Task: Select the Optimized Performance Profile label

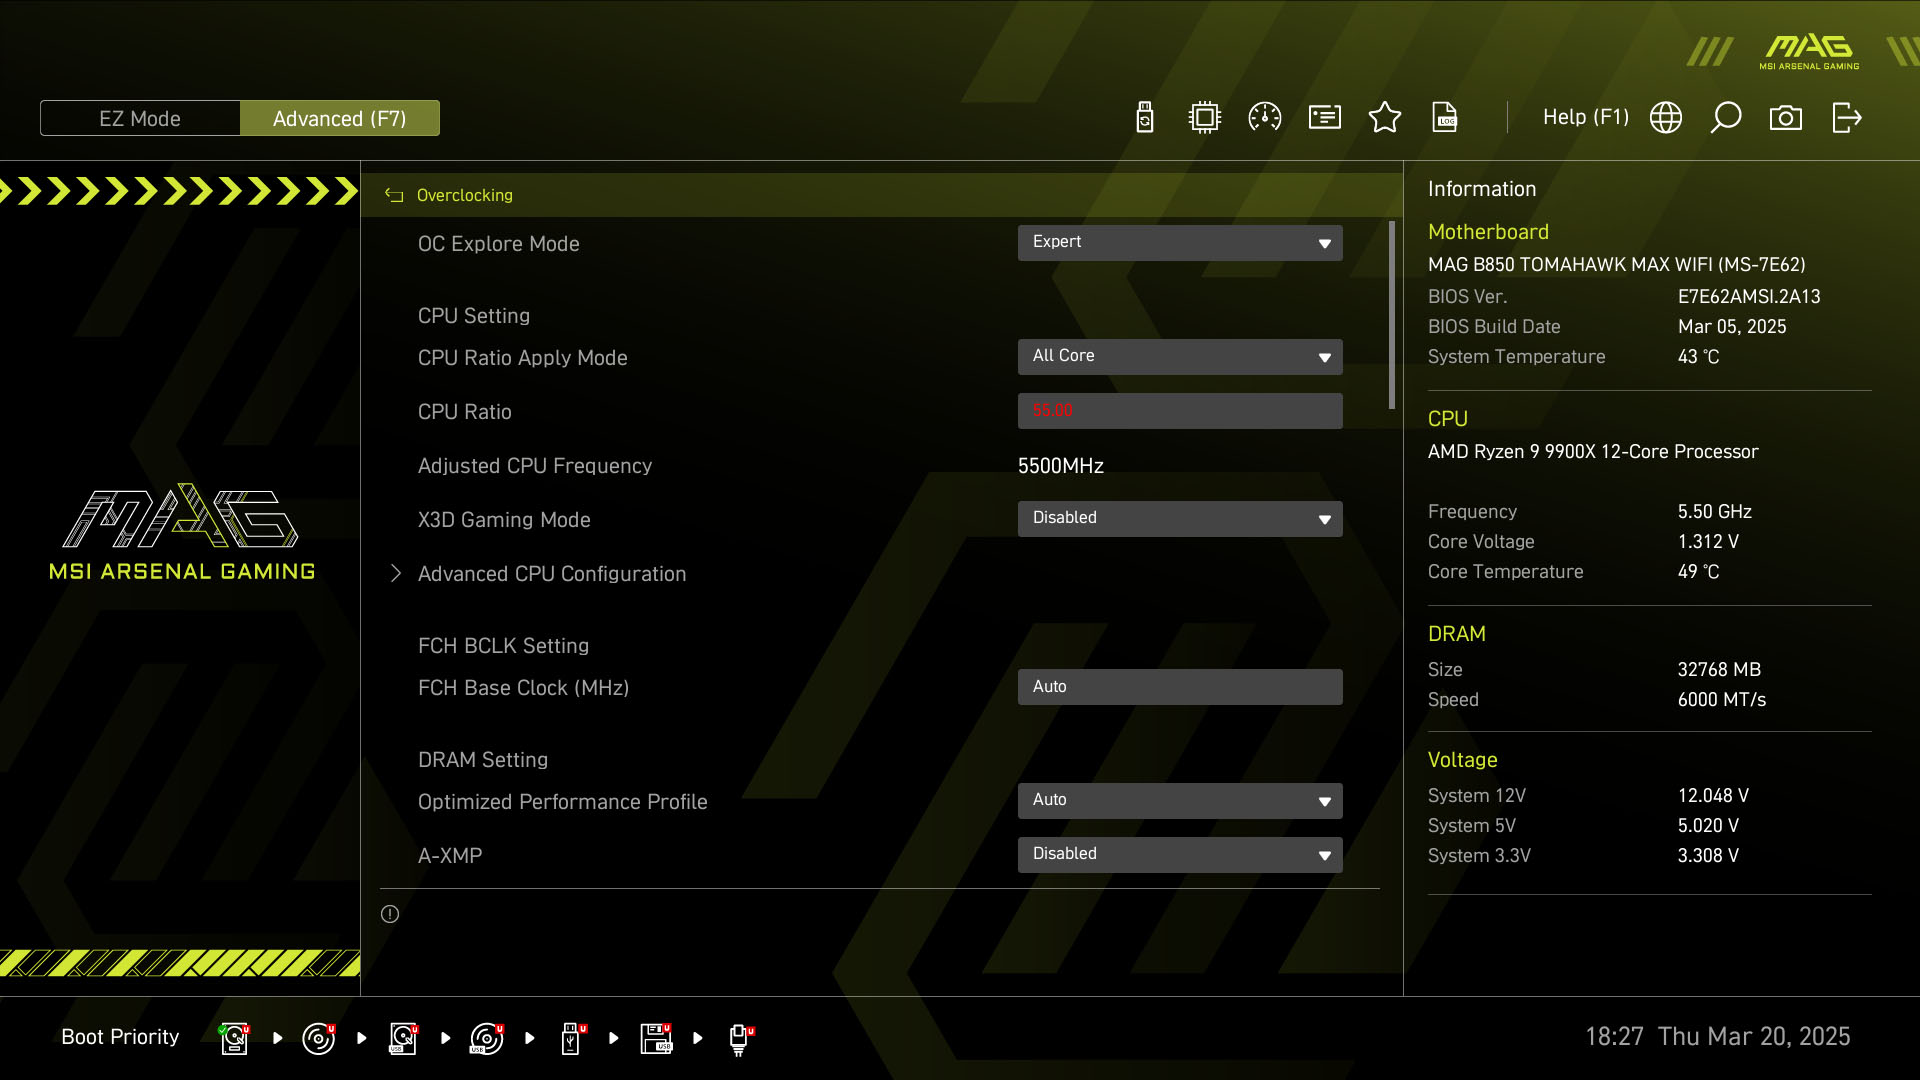Action: click(562, 802)
